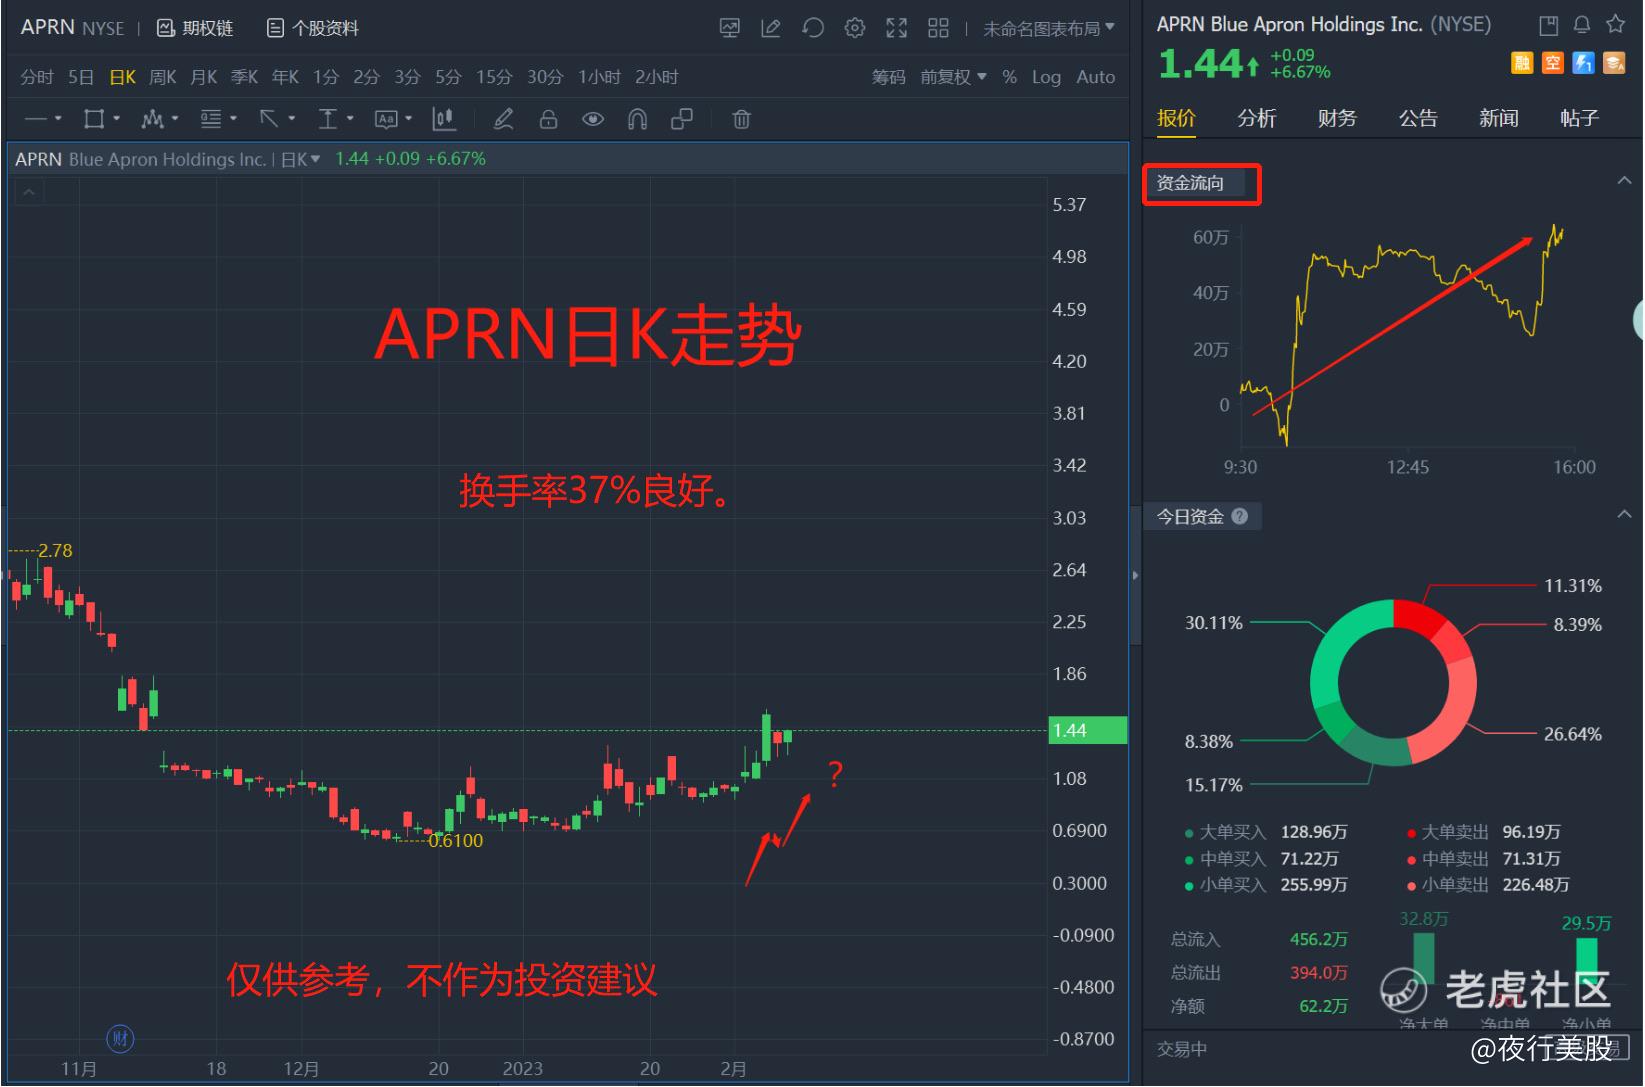Add APRN to watchlist with star icon

(x=1615, y=25)
